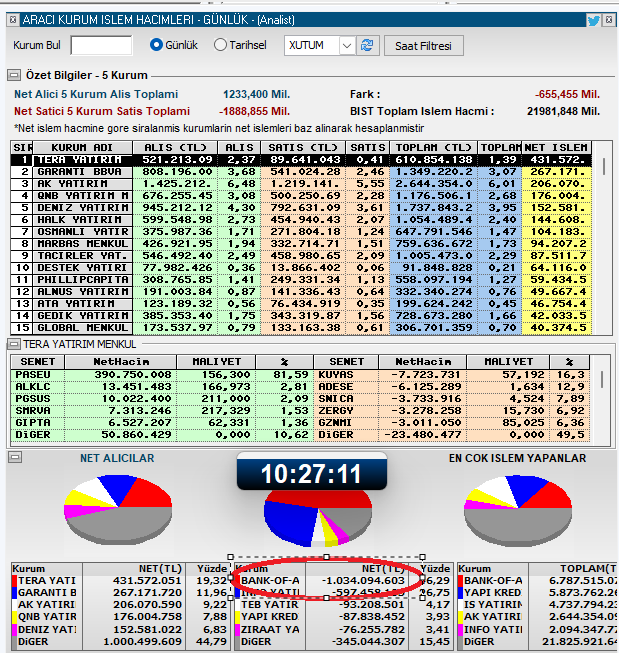This screenshot has height=653, width=619.
Task: Select the ATA YATIRIM row
Action: (301, 304)
